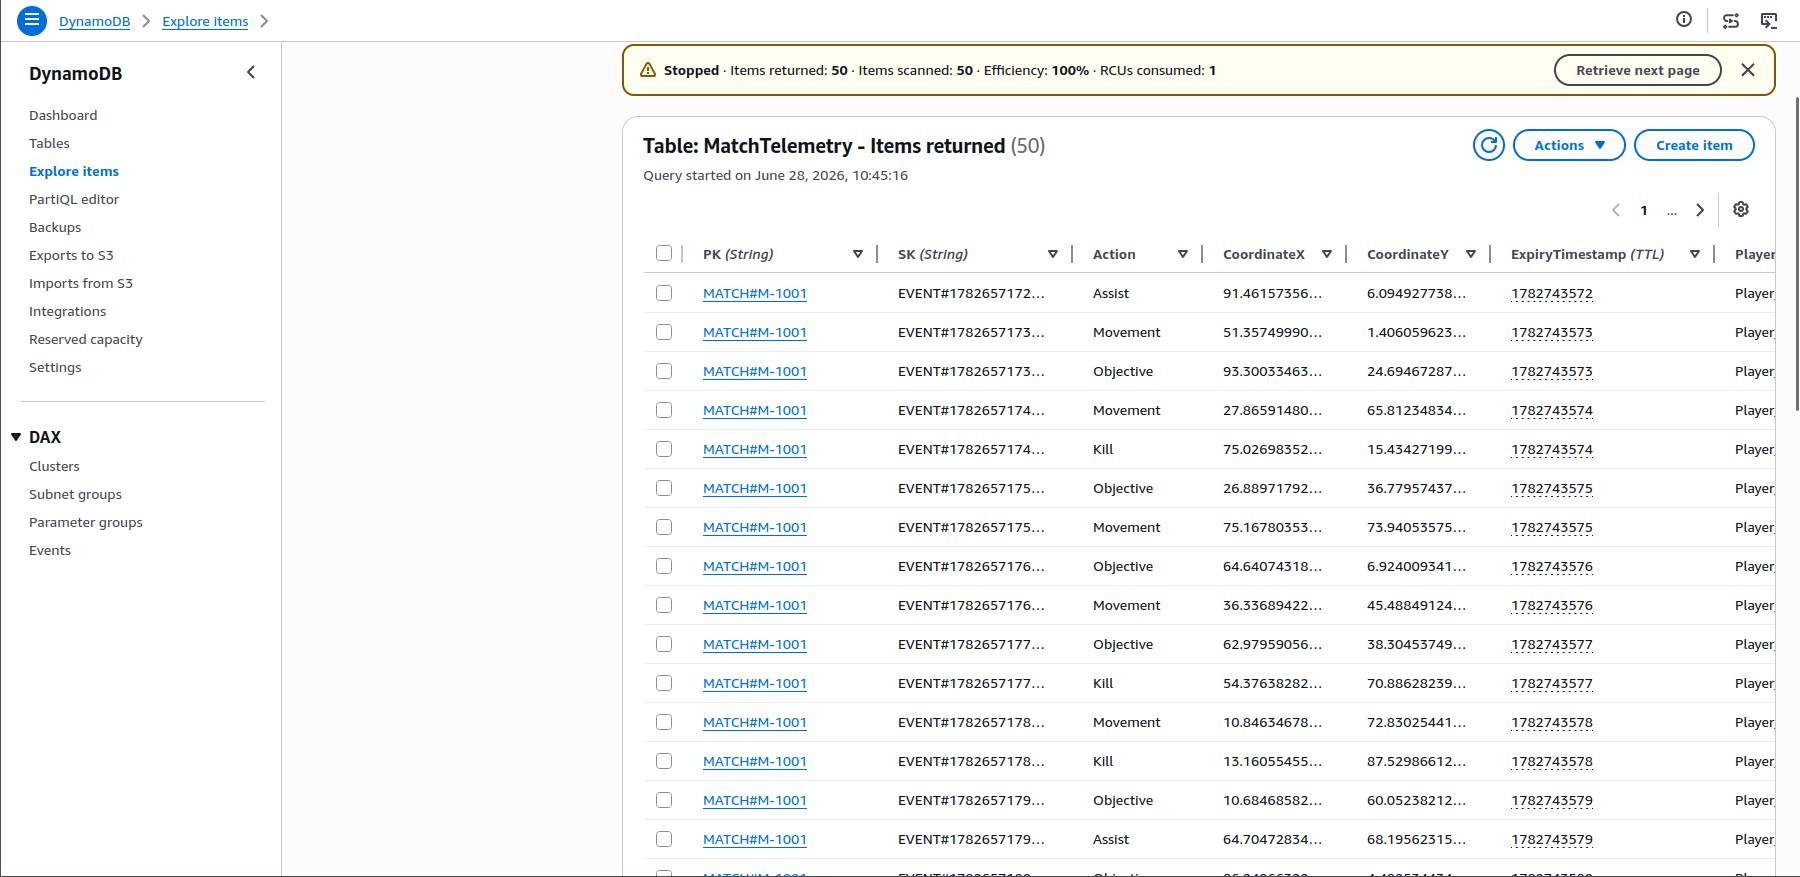Open the Action column filter arrow
Screen dimensions: 1800x877
(1183, 254)
